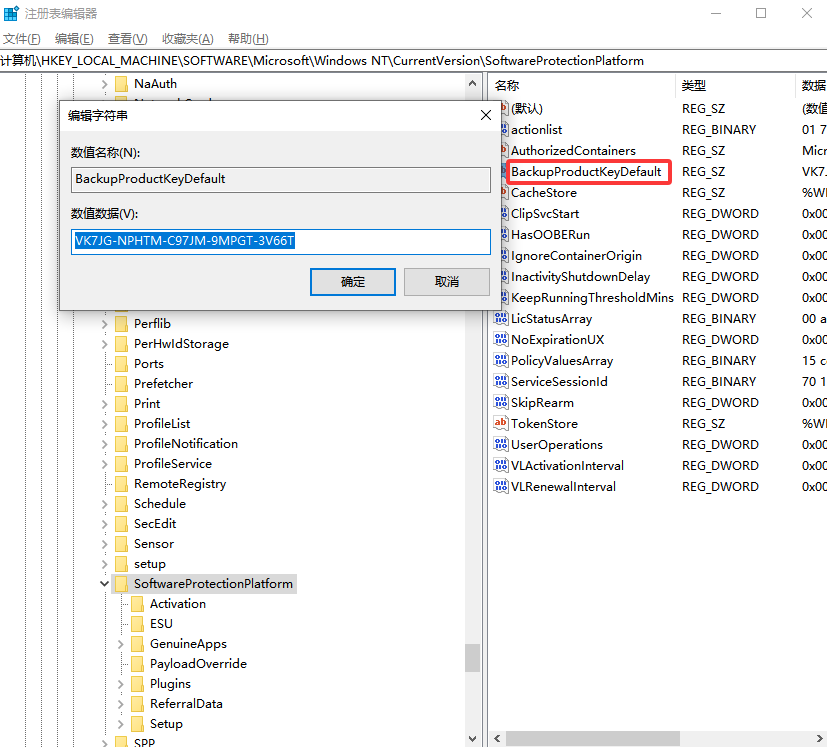
Task: Click the Registry Editor app icon in title bar
Action: (11, 13)
